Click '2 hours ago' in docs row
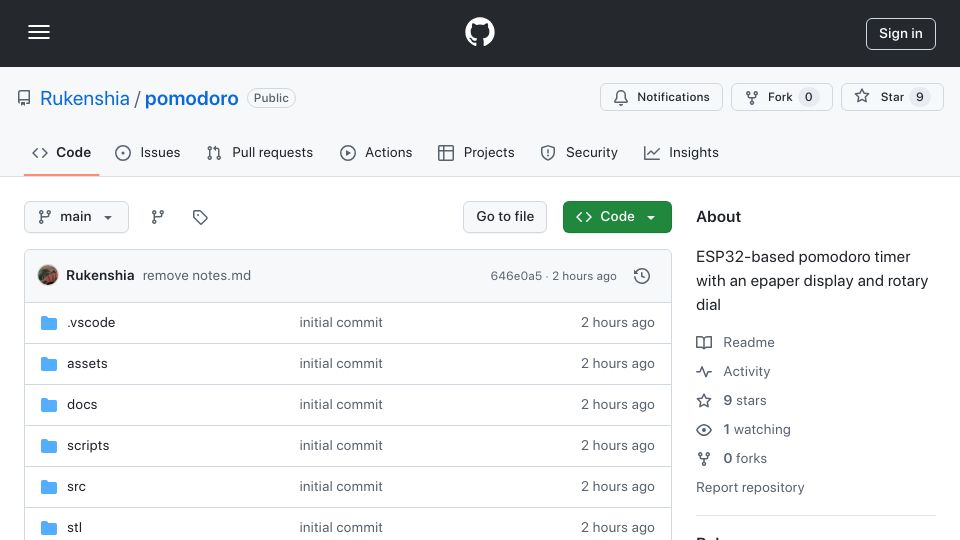This screenshot has height=540, width=960. (x=617, y=405)
